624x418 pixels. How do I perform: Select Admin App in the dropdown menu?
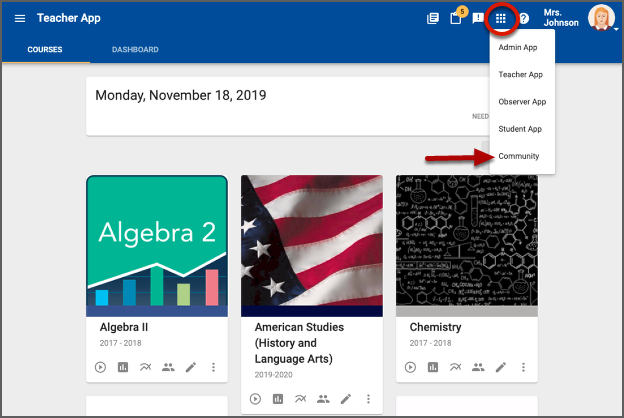click(x=518, y=47)
